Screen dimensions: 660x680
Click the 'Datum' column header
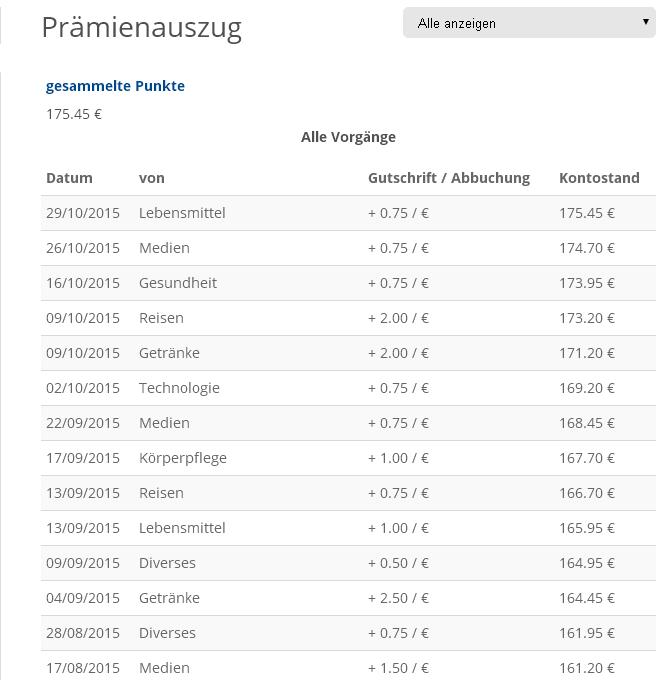tap(69, 178)
